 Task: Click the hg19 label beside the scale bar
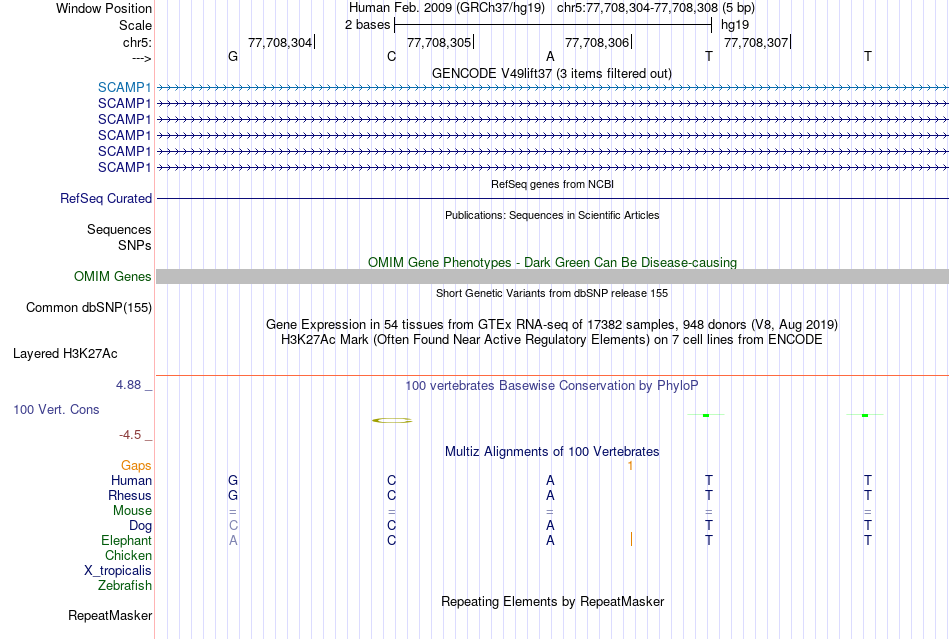734,25
